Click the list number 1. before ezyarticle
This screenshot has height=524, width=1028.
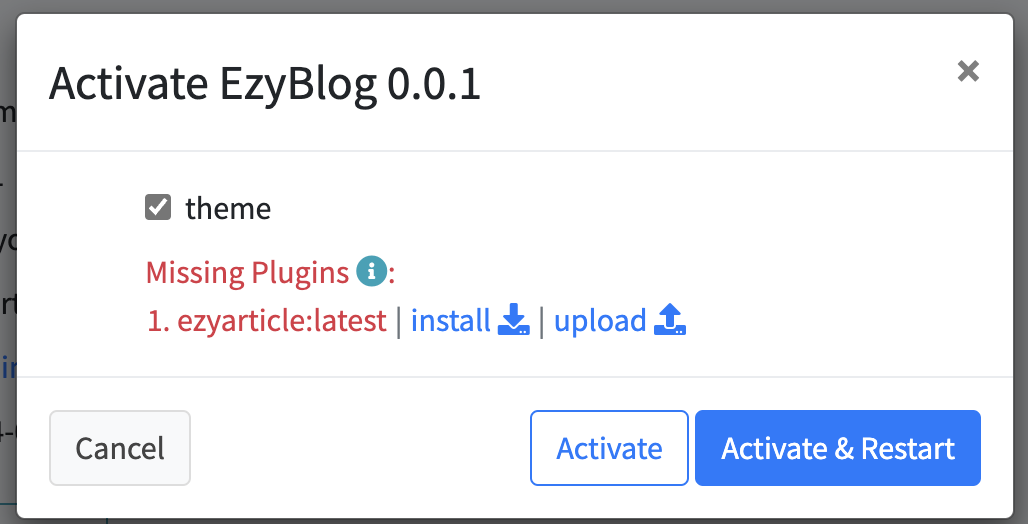158,321
